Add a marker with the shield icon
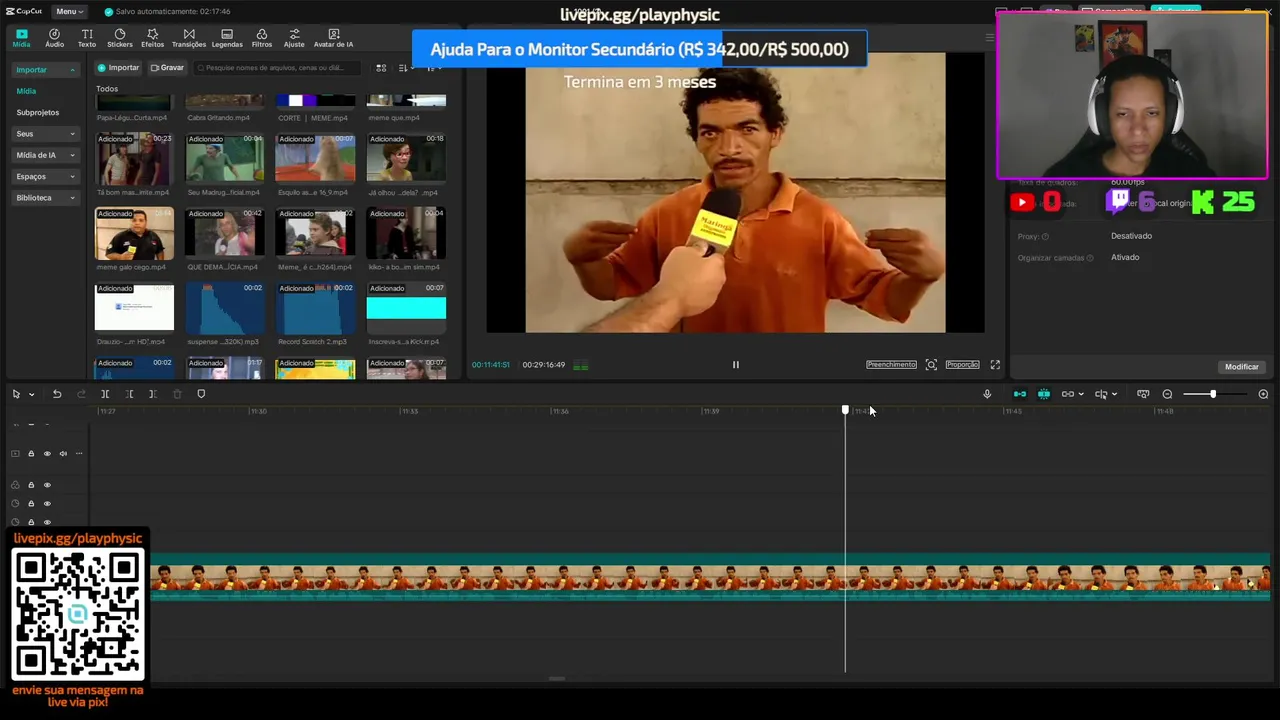This screenshot has width=1280, height=720. point(201,394)
